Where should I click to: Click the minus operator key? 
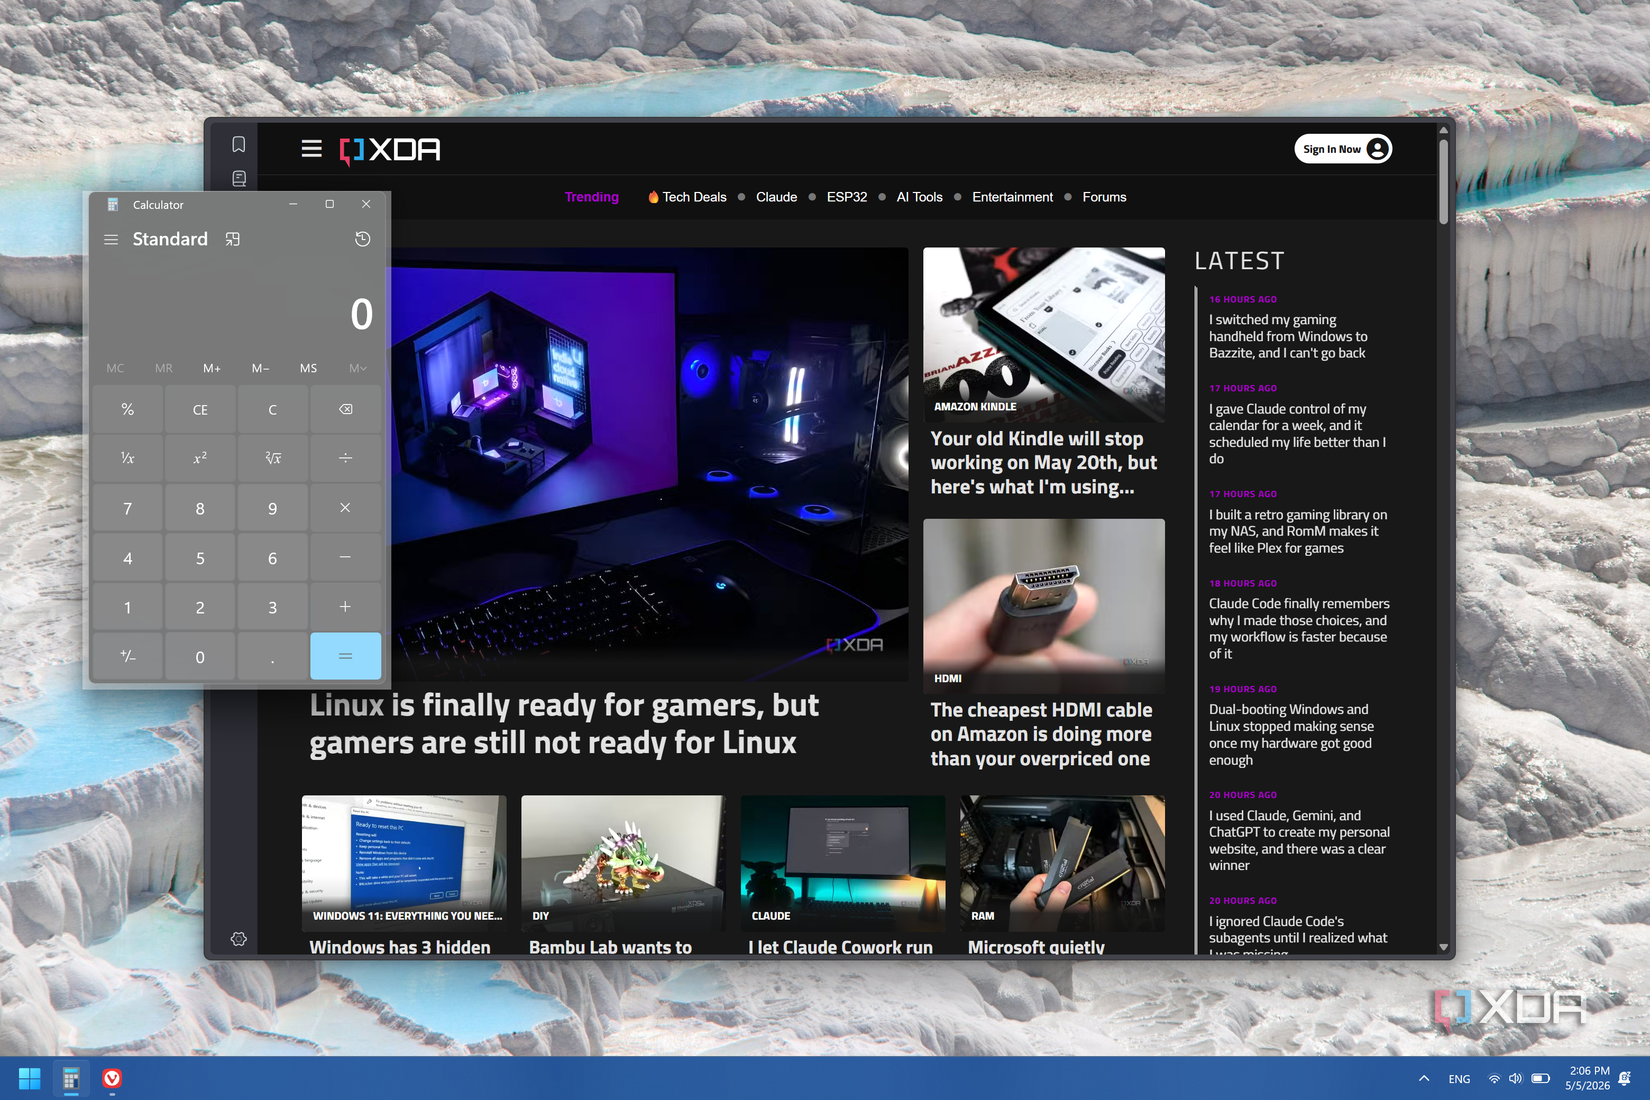(x=345, y=557)
